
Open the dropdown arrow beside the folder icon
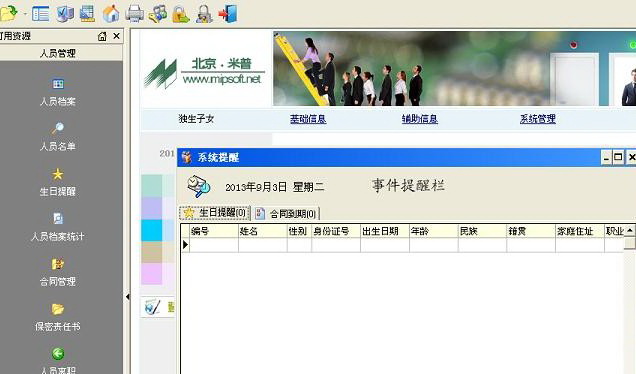(x=25, y=14)
